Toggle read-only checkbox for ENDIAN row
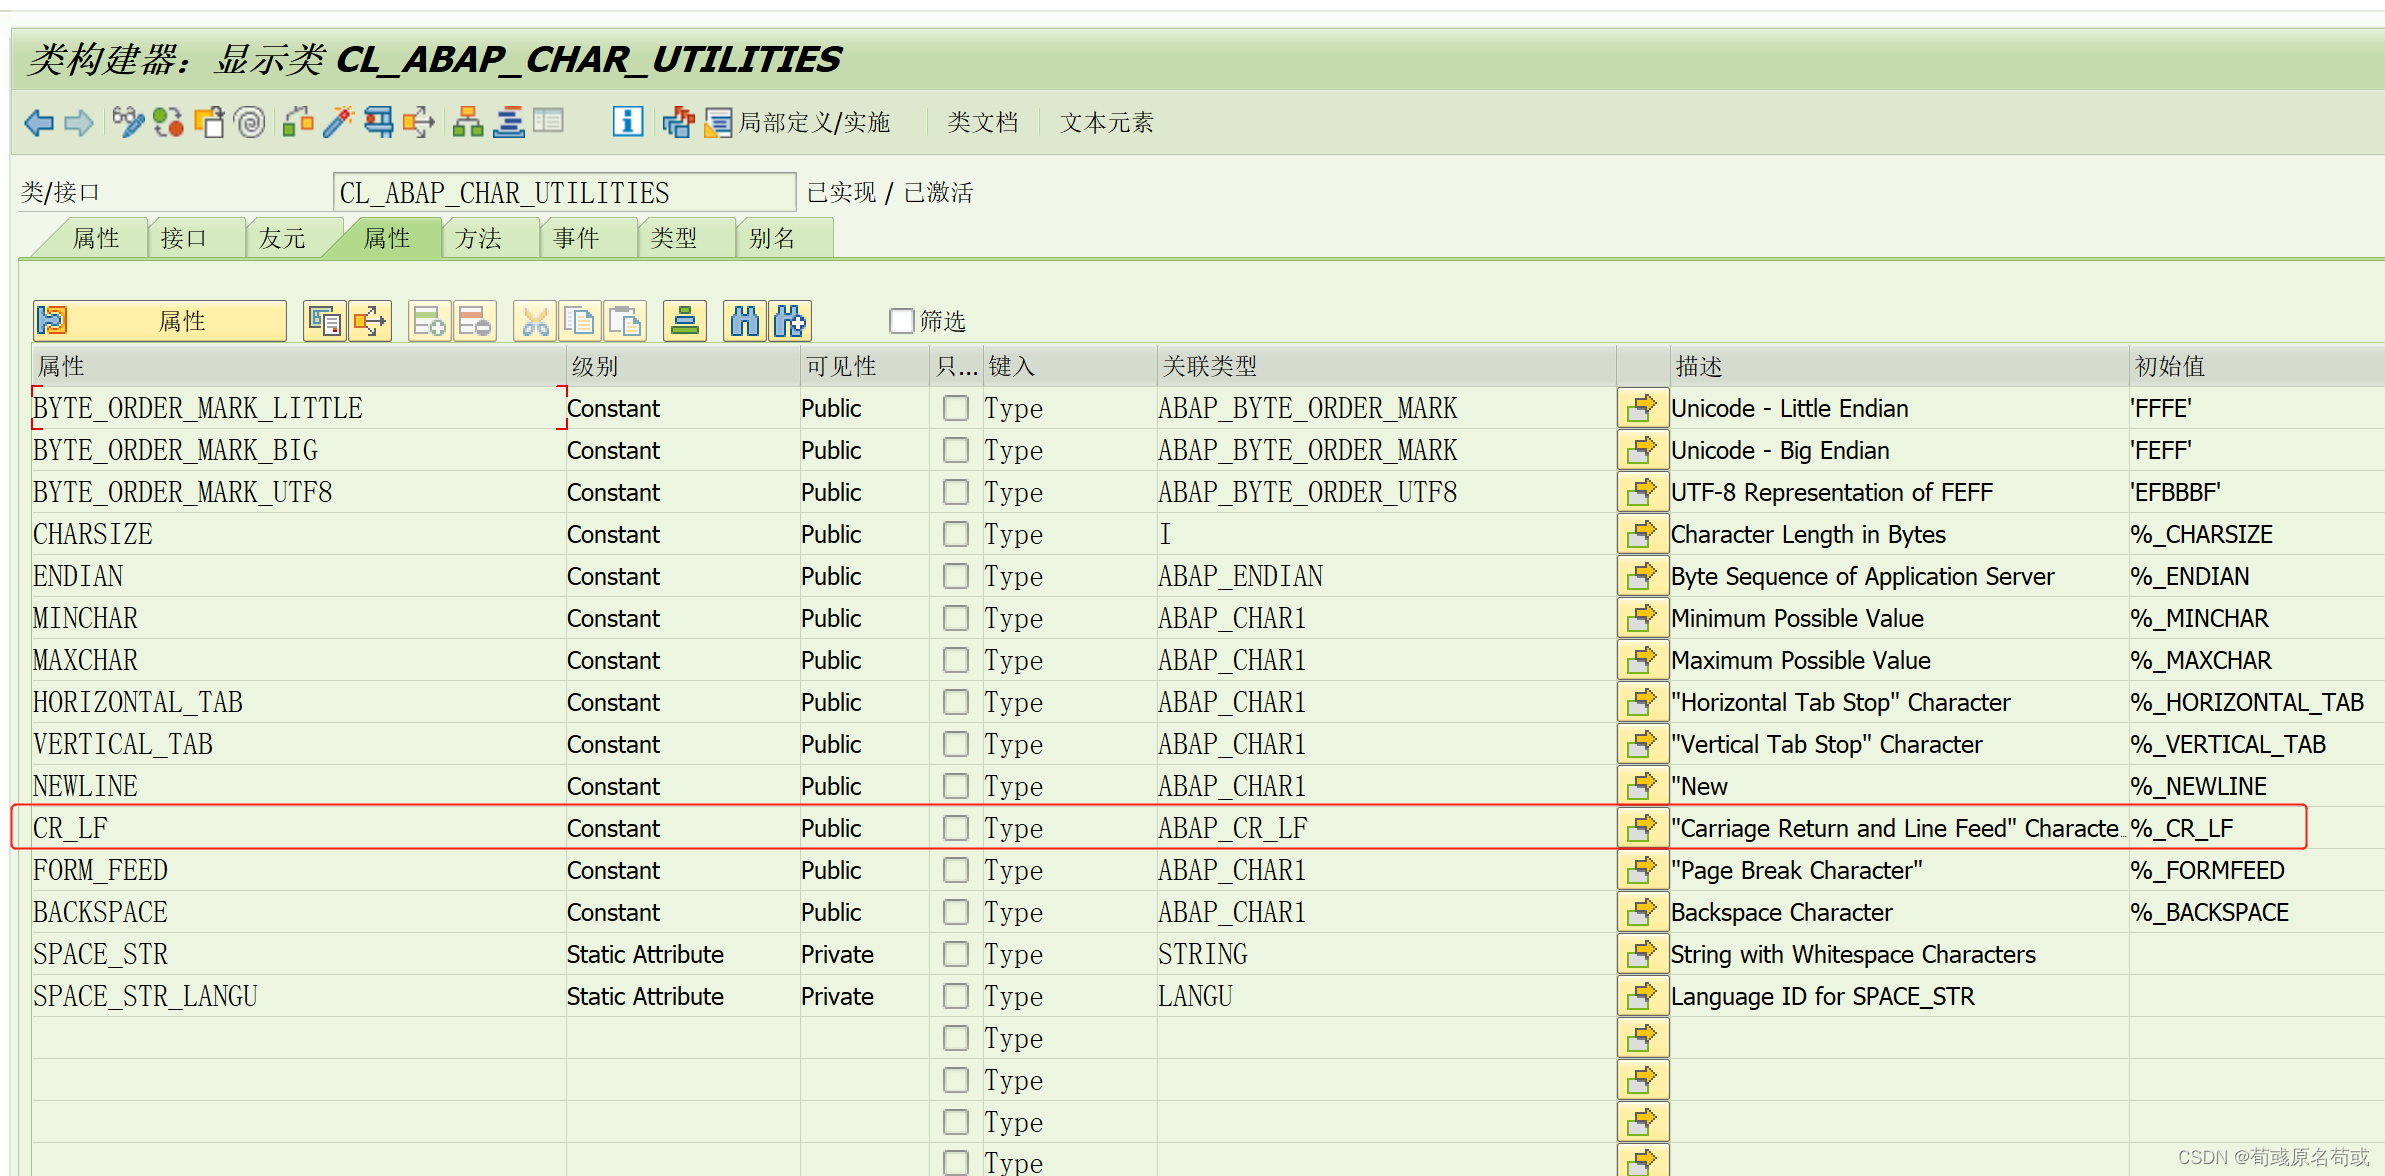 click(x=956, y=576)
